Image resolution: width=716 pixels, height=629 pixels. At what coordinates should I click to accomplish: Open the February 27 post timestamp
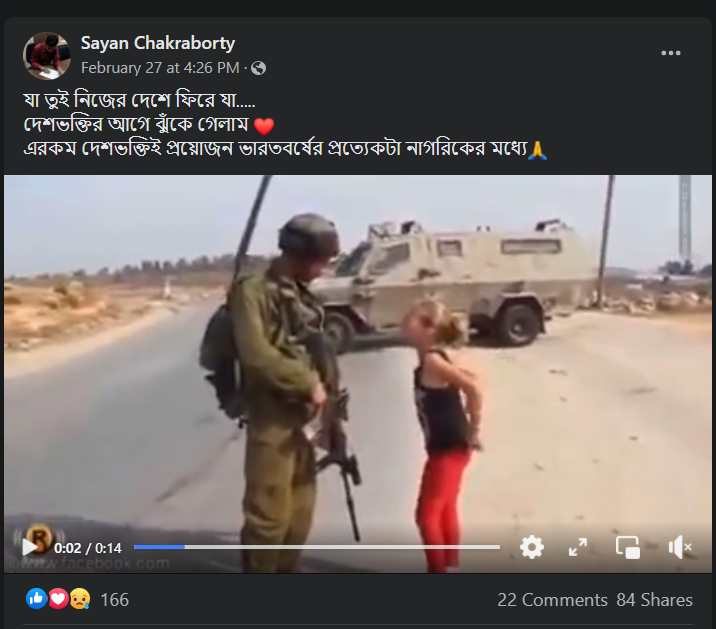coord(160,68)
